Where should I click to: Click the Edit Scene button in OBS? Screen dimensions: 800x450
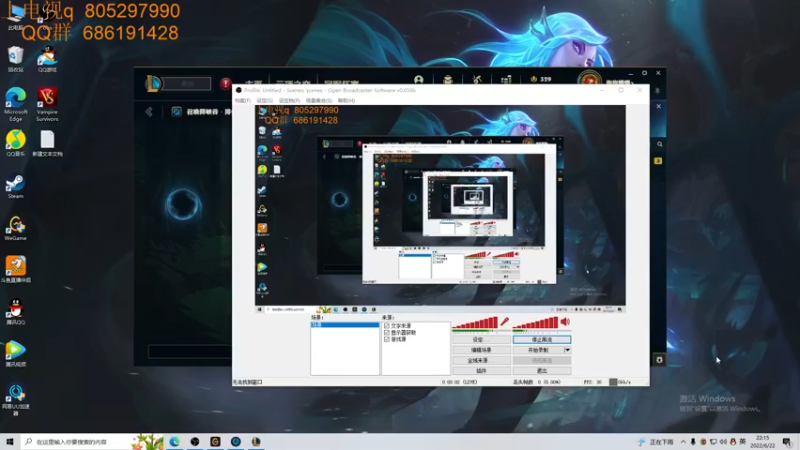click(481, 350)
